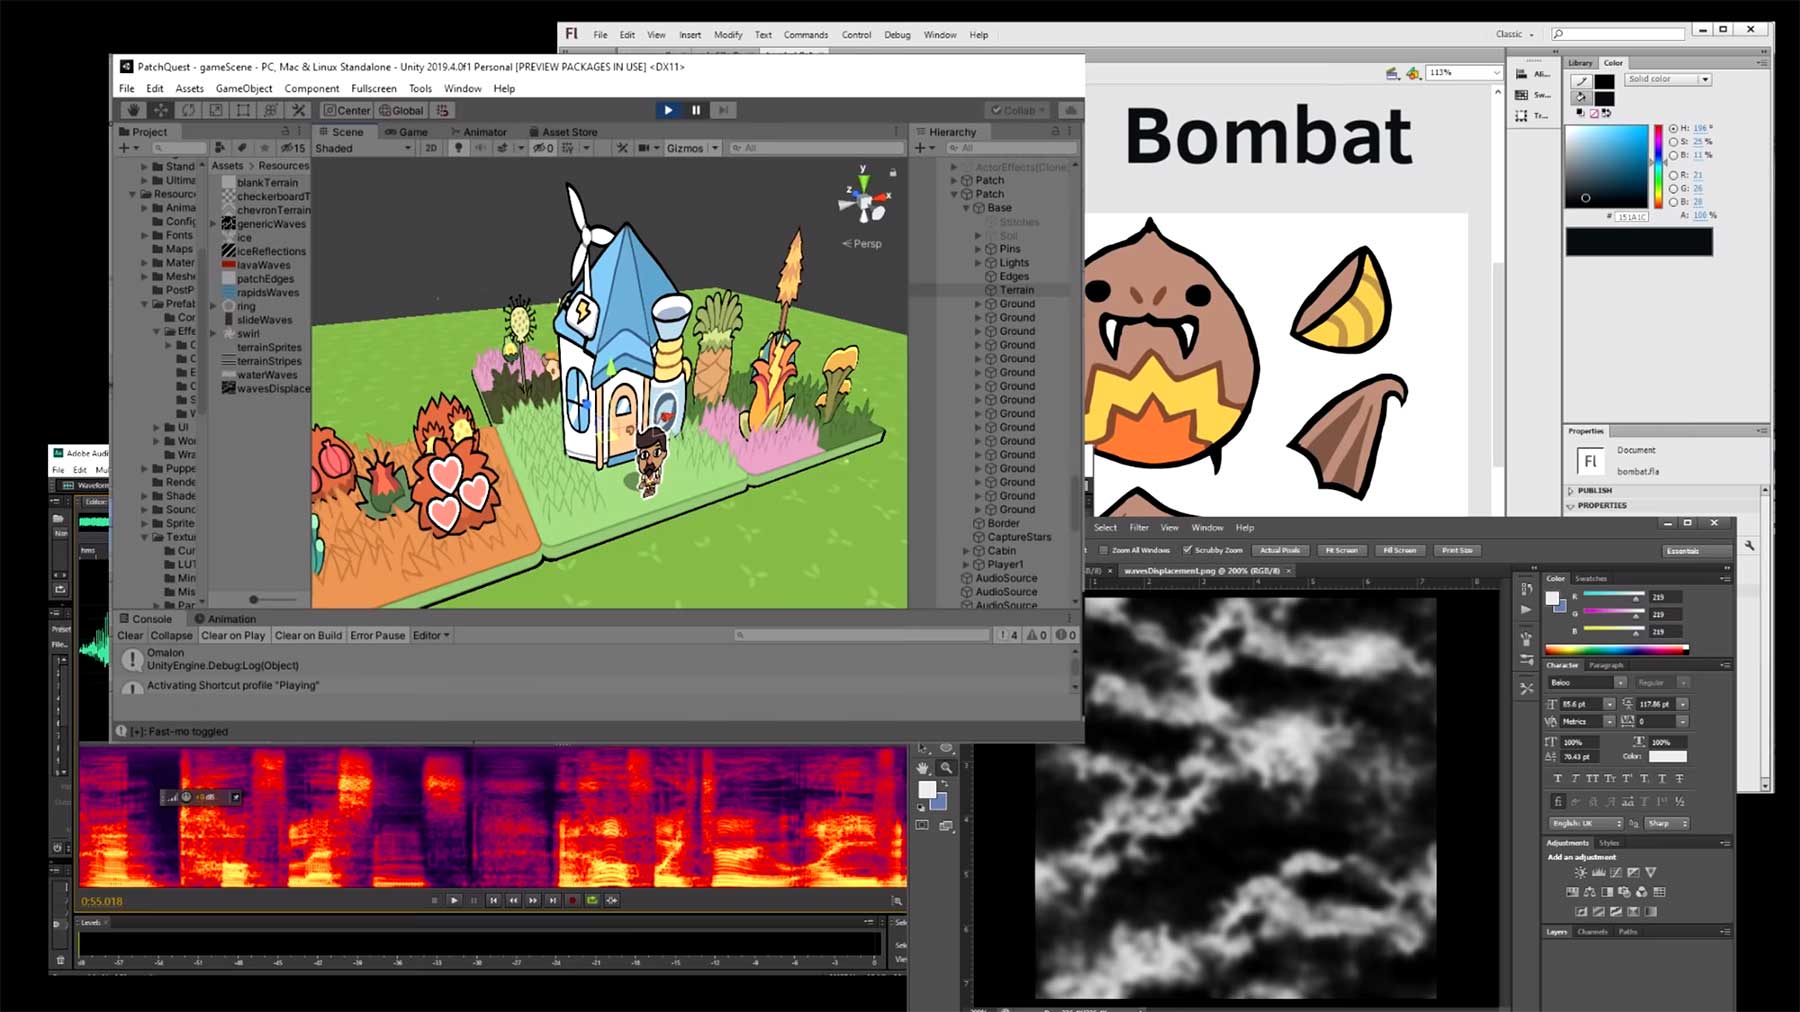1800x1012 pixels.
Task: Click Clear in the Unity Console
Action: click(130, 635)
